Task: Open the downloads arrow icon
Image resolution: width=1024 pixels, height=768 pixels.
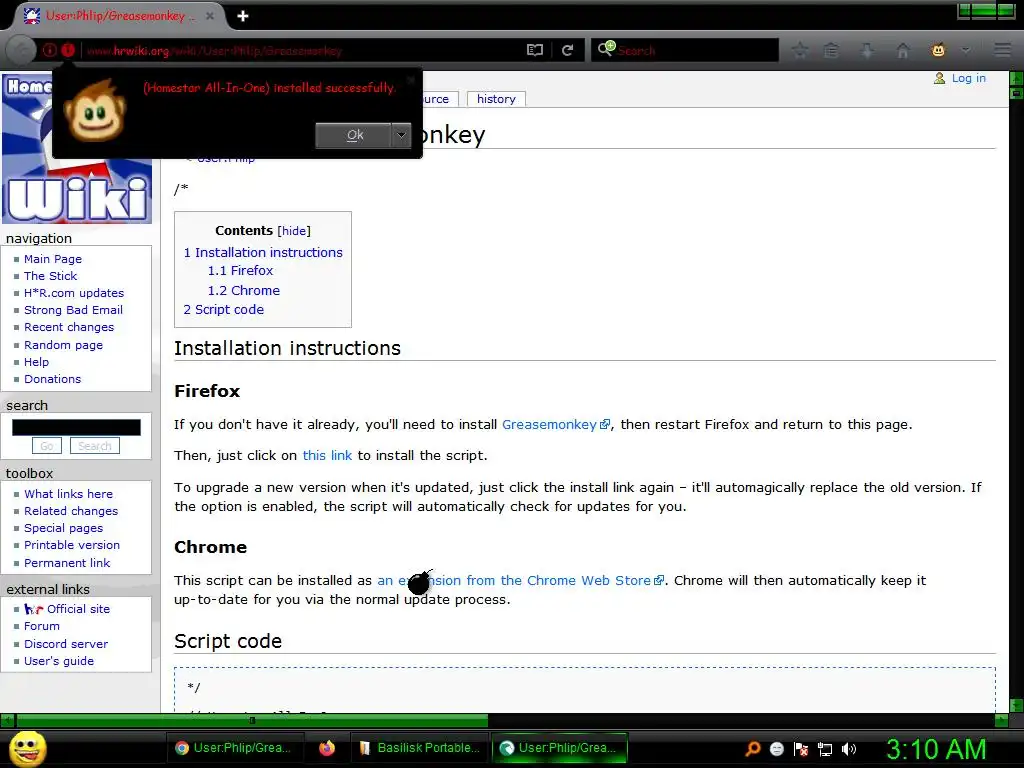Action: coord(867,50)
